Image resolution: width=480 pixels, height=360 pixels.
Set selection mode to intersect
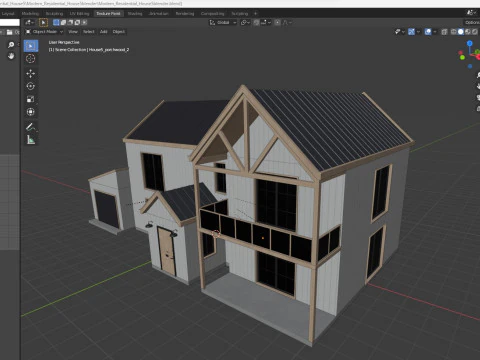click(x=84, y=22)
